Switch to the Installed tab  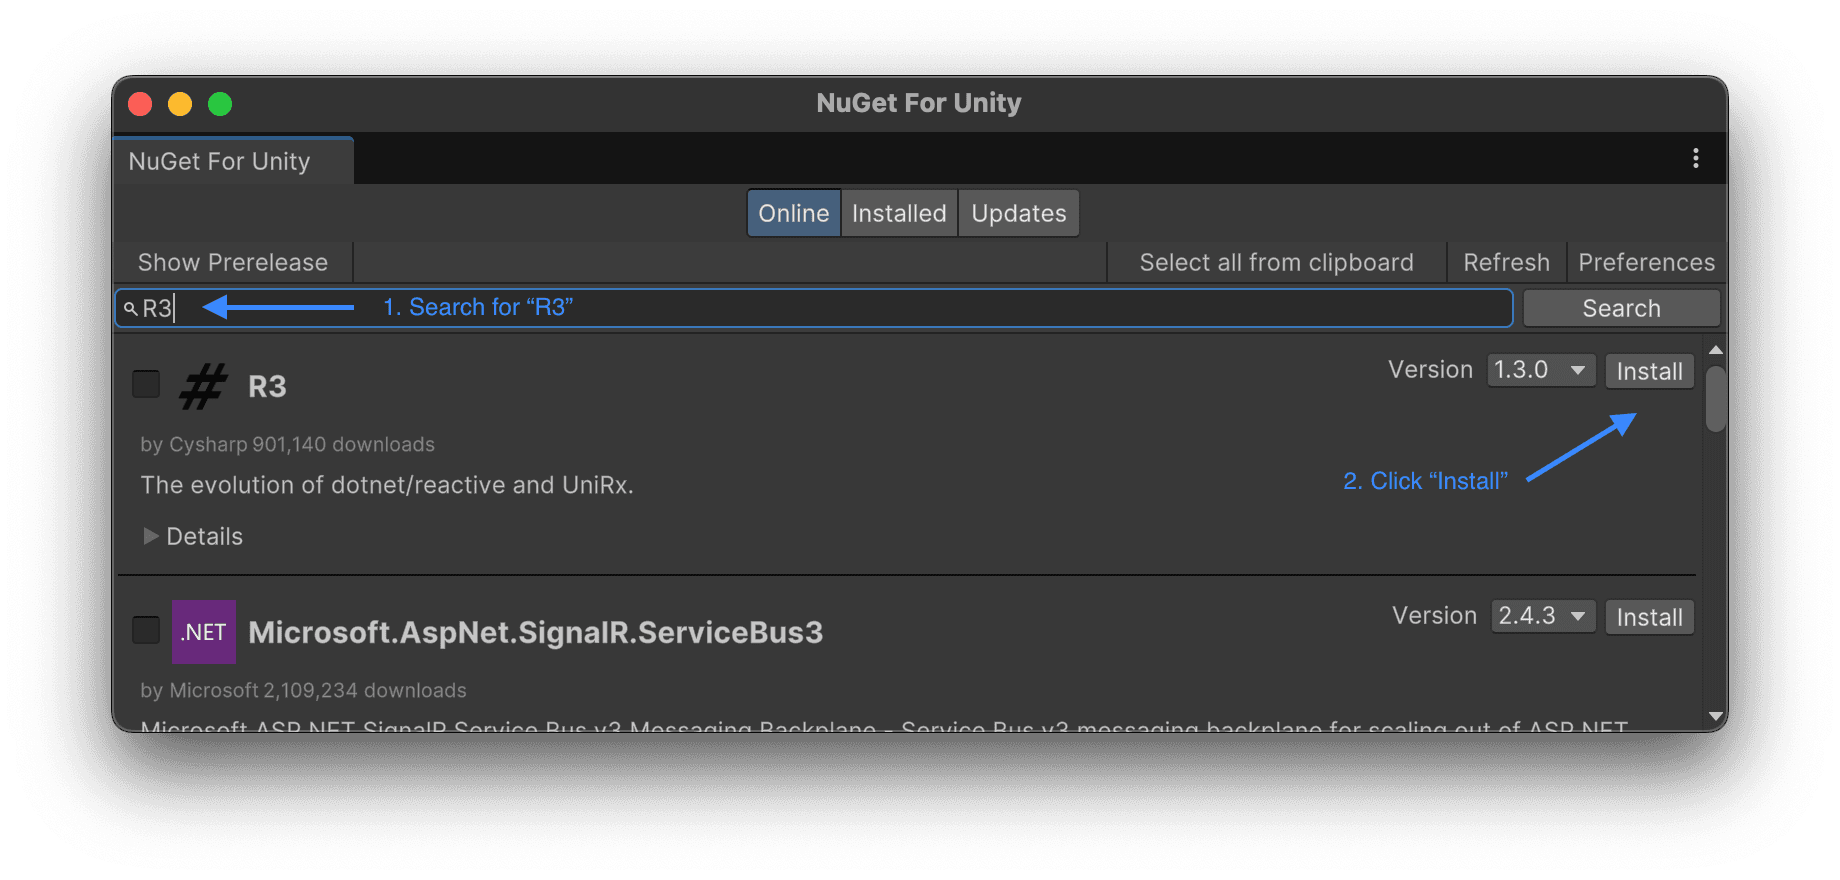tap(898, 212)
